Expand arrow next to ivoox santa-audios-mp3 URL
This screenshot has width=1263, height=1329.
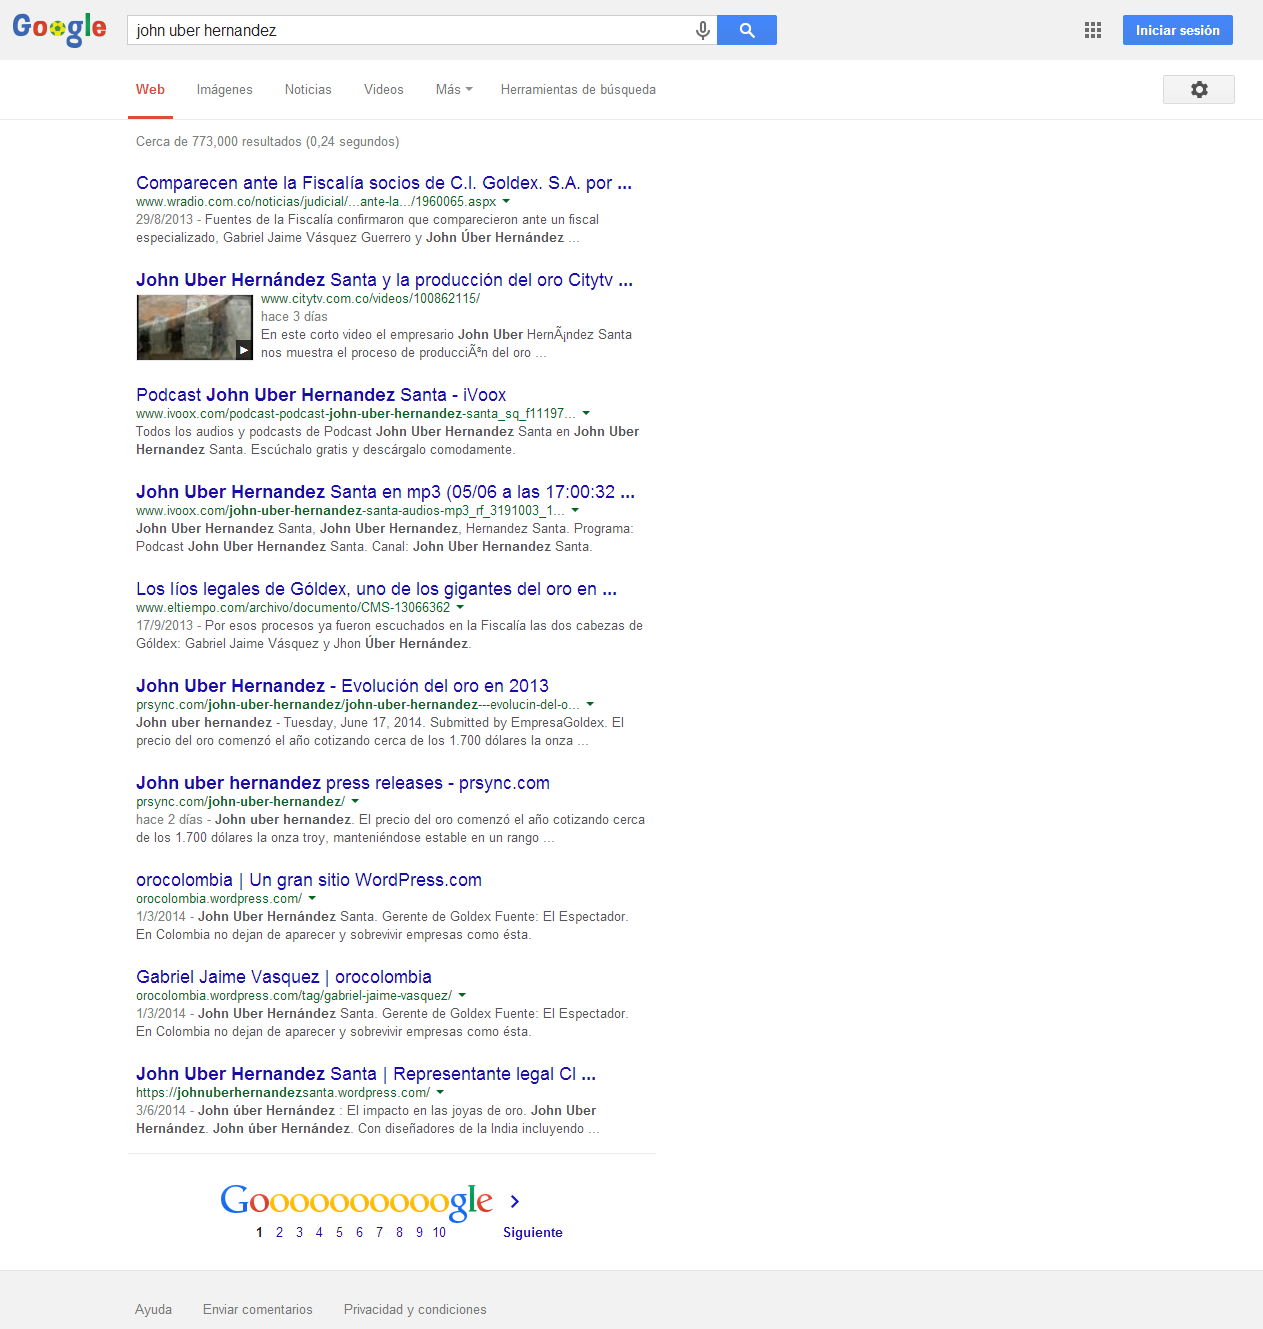click(x=575, y=510)
